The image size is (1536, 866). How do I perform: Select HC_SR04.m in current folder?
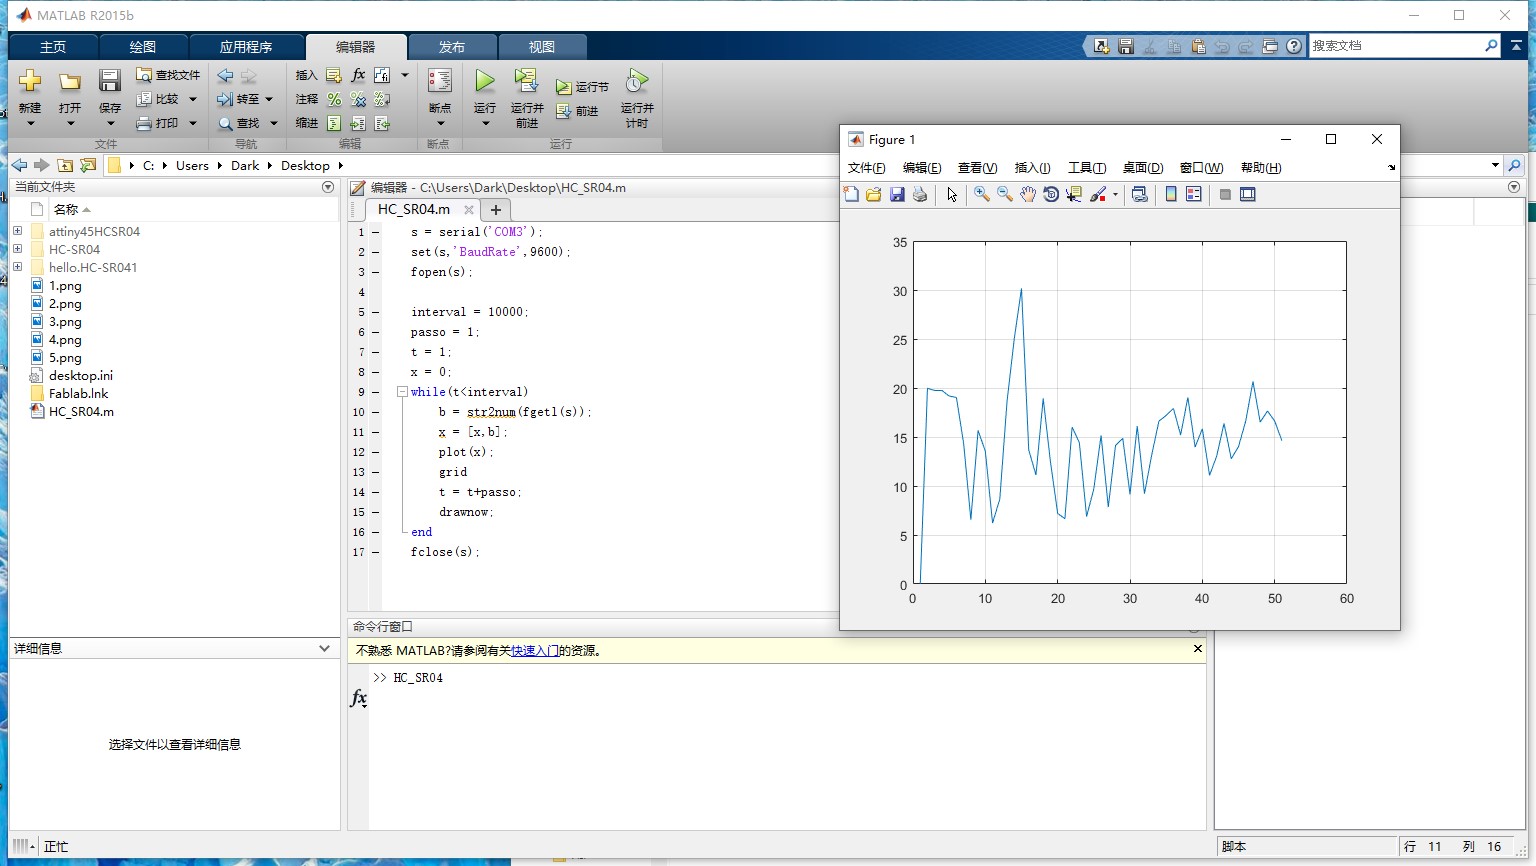pyautogui.click(x=81, y=412)
